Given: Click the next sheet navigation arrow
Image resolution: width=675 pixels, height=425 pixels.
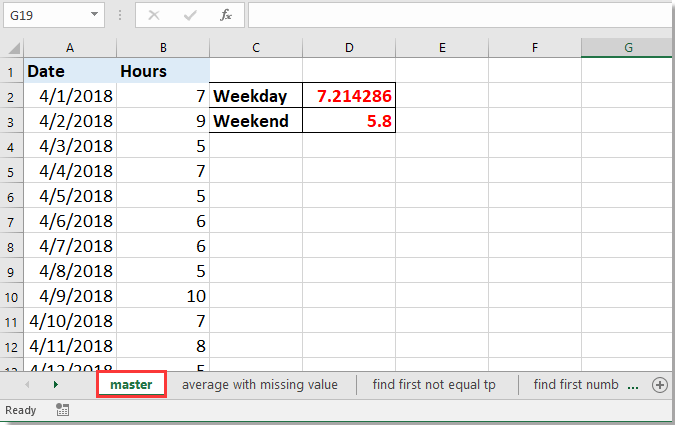Looking at the screenshot, I should tap(55, 385).
